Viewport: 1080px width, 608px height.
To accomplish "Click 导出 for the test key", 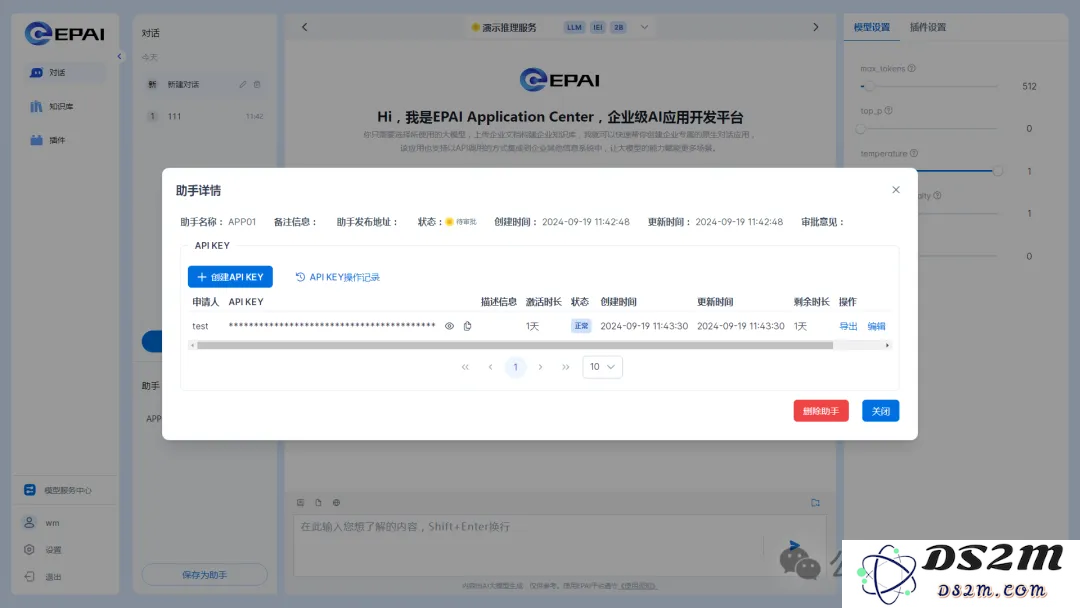I will (848, 326).
